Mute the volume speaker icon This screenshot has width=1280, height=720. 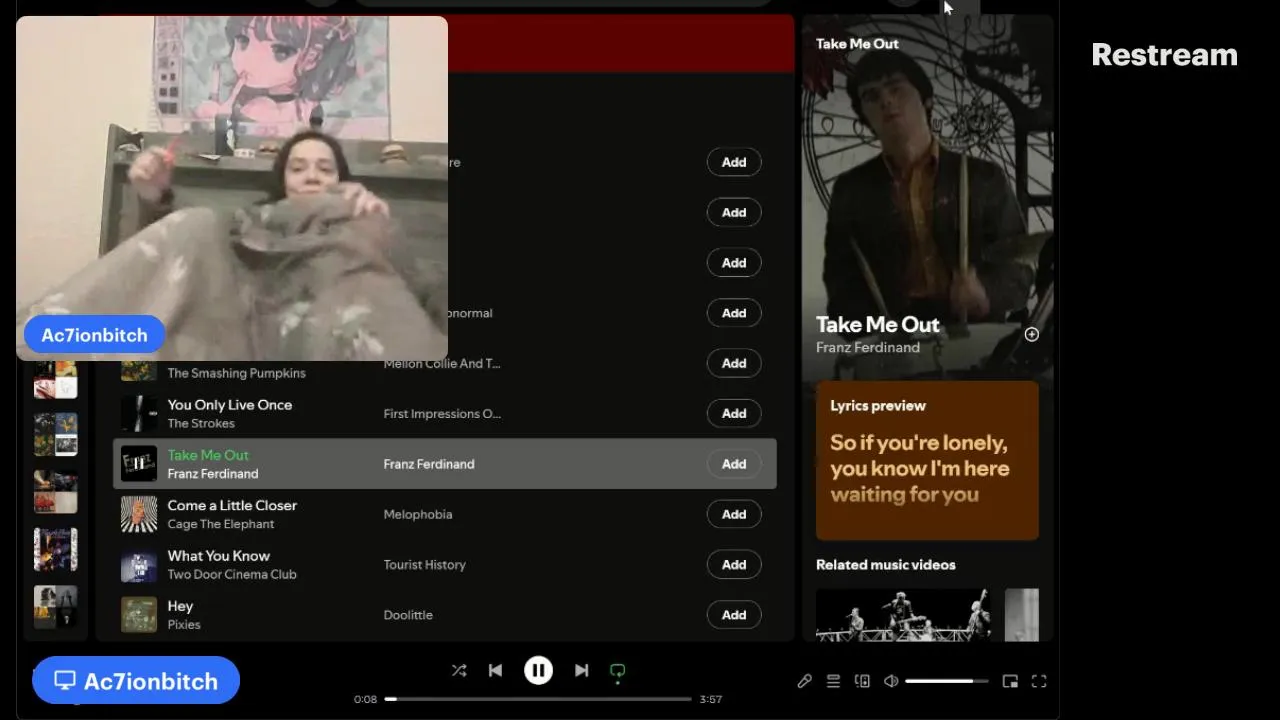tap(891, 681)
